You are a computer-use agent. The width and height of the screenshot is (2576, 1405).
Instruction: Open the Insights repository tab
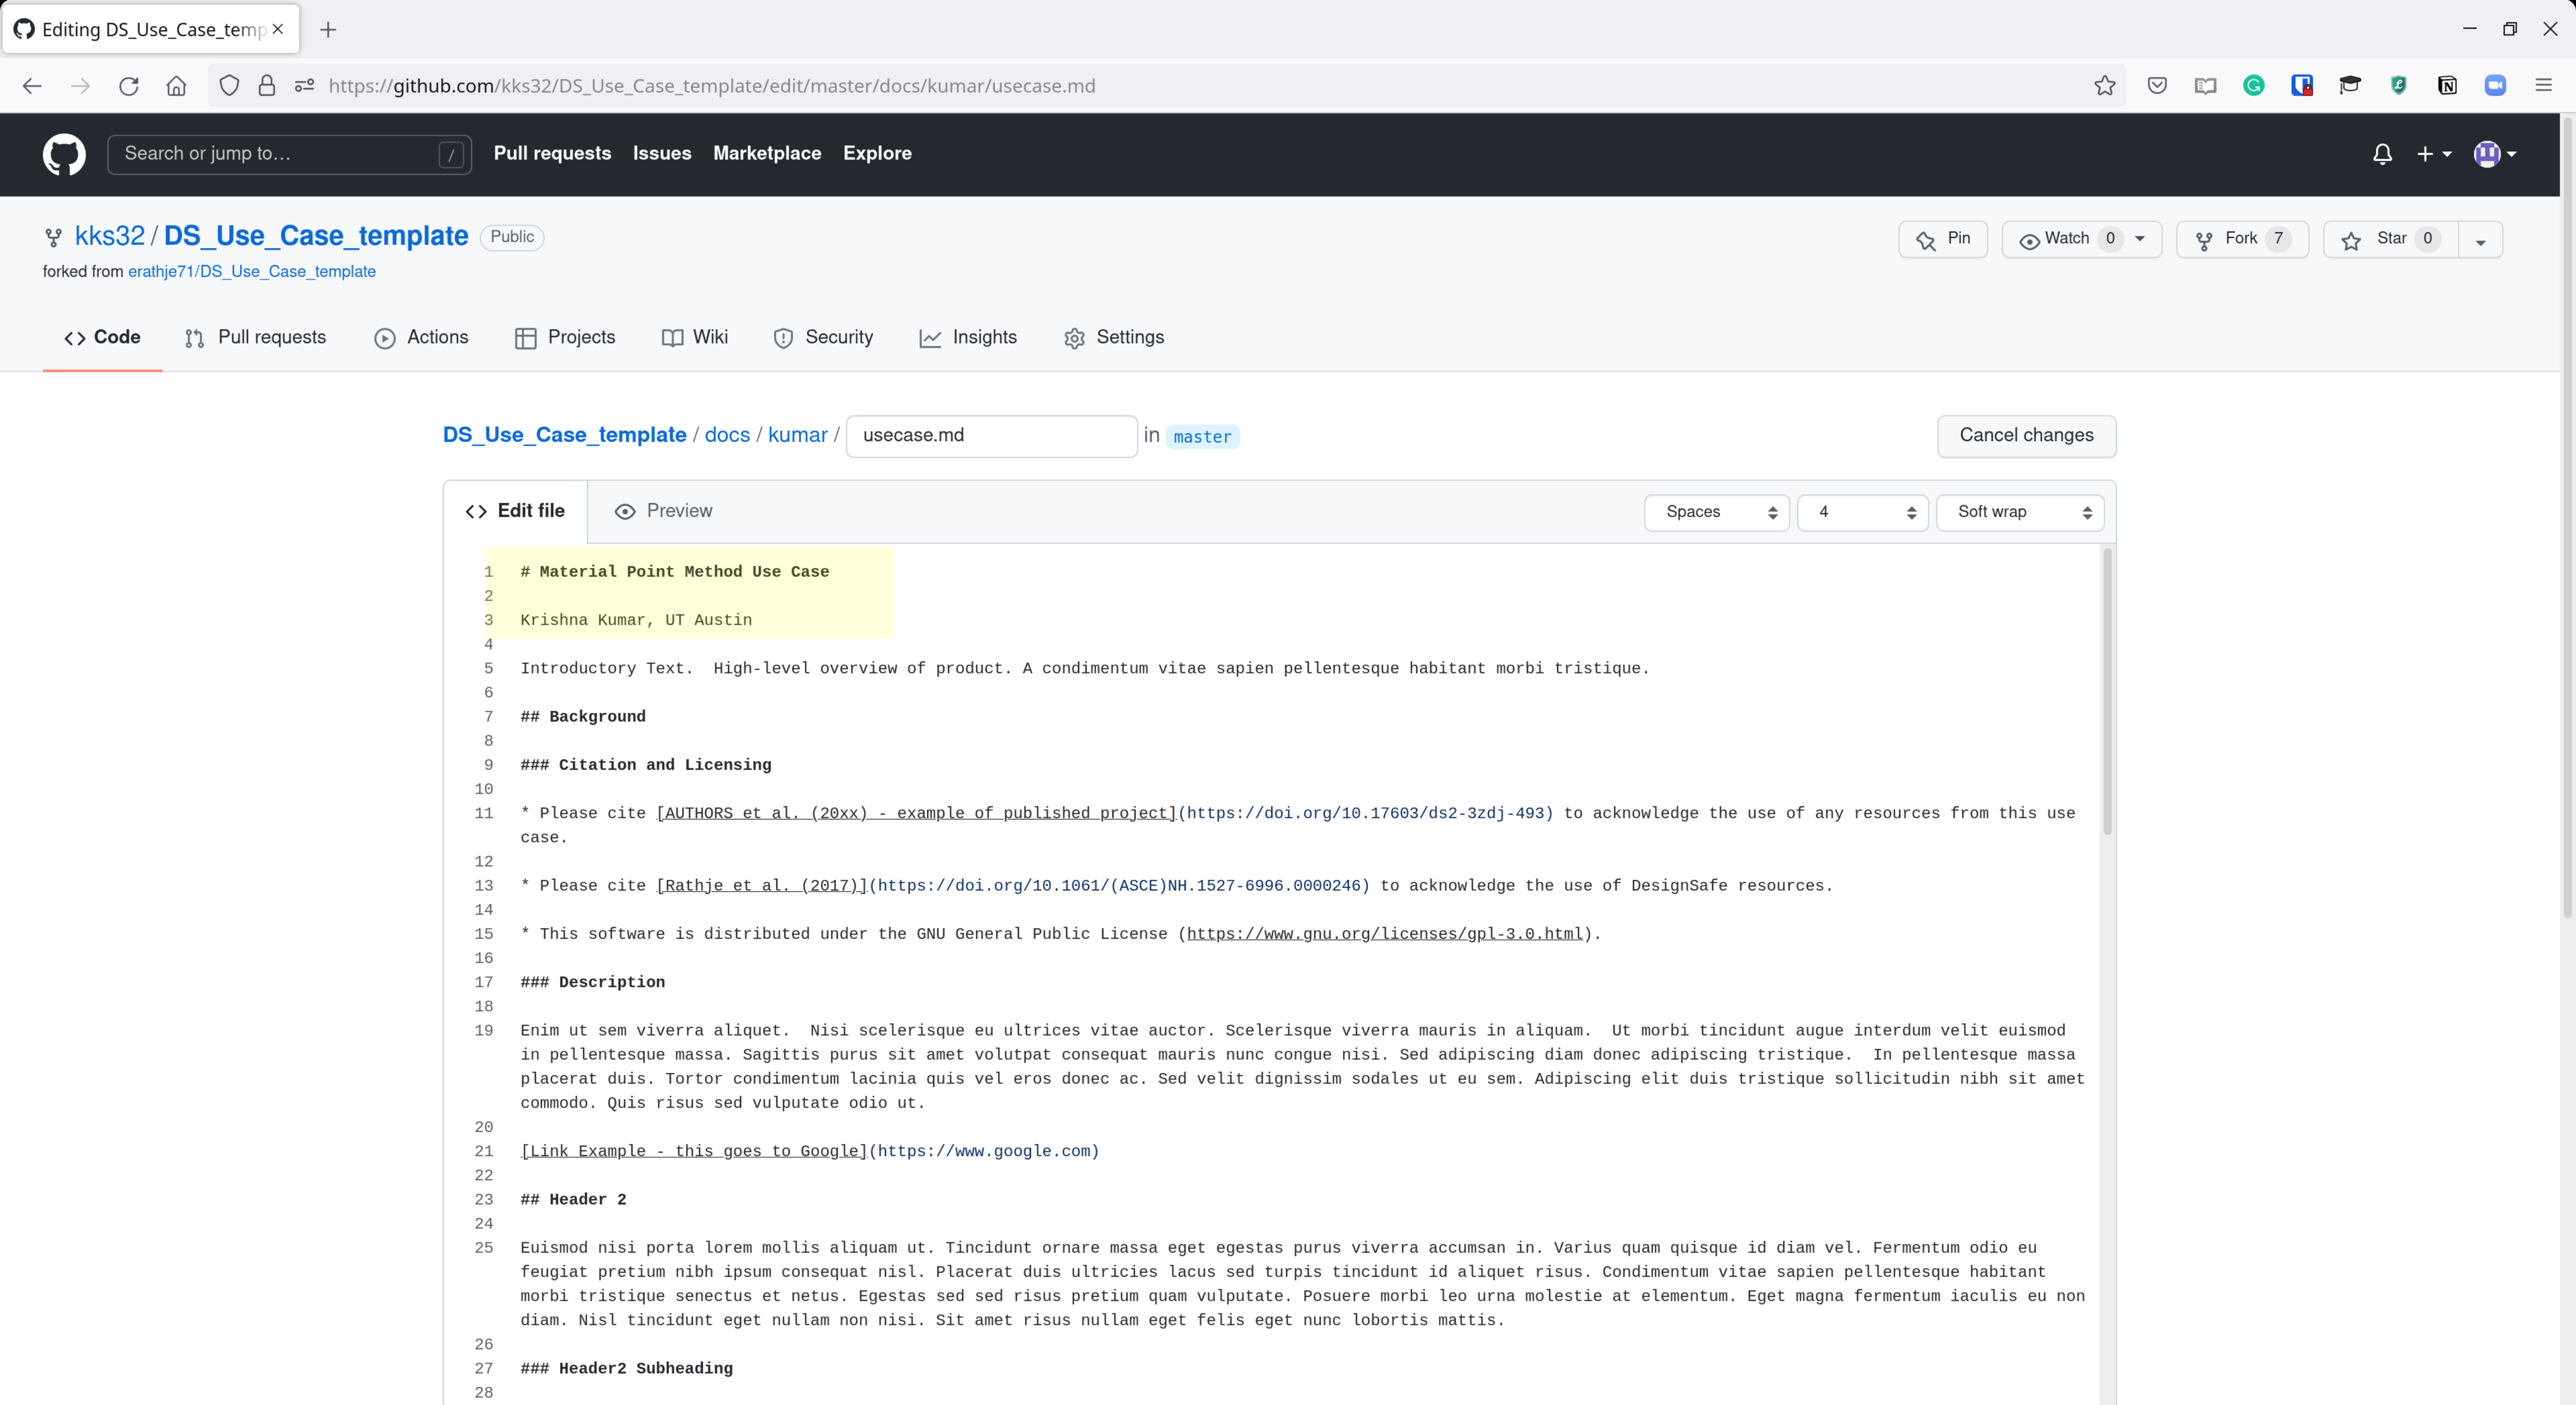coord(967,338)
